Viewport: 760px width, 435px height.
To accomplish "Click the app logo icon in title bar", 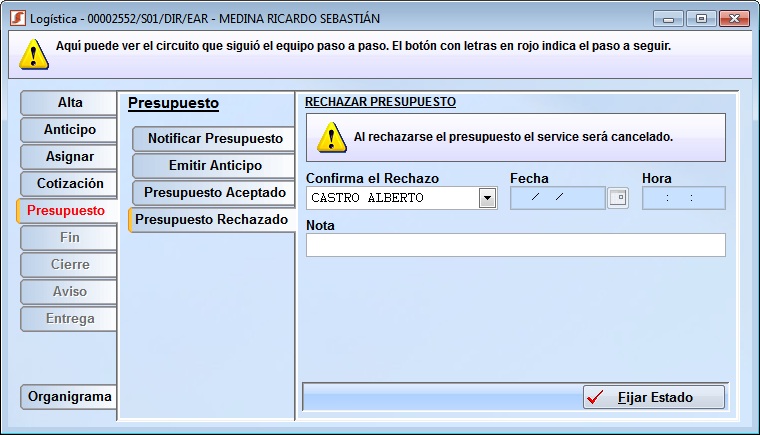I will [17, 19].
